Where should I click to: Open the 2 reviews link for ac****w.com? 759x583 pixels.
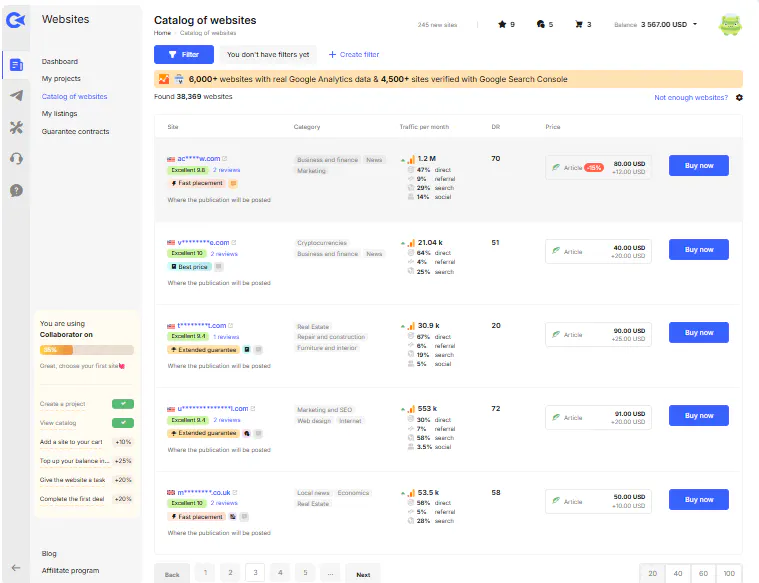[x=227, y=170]
